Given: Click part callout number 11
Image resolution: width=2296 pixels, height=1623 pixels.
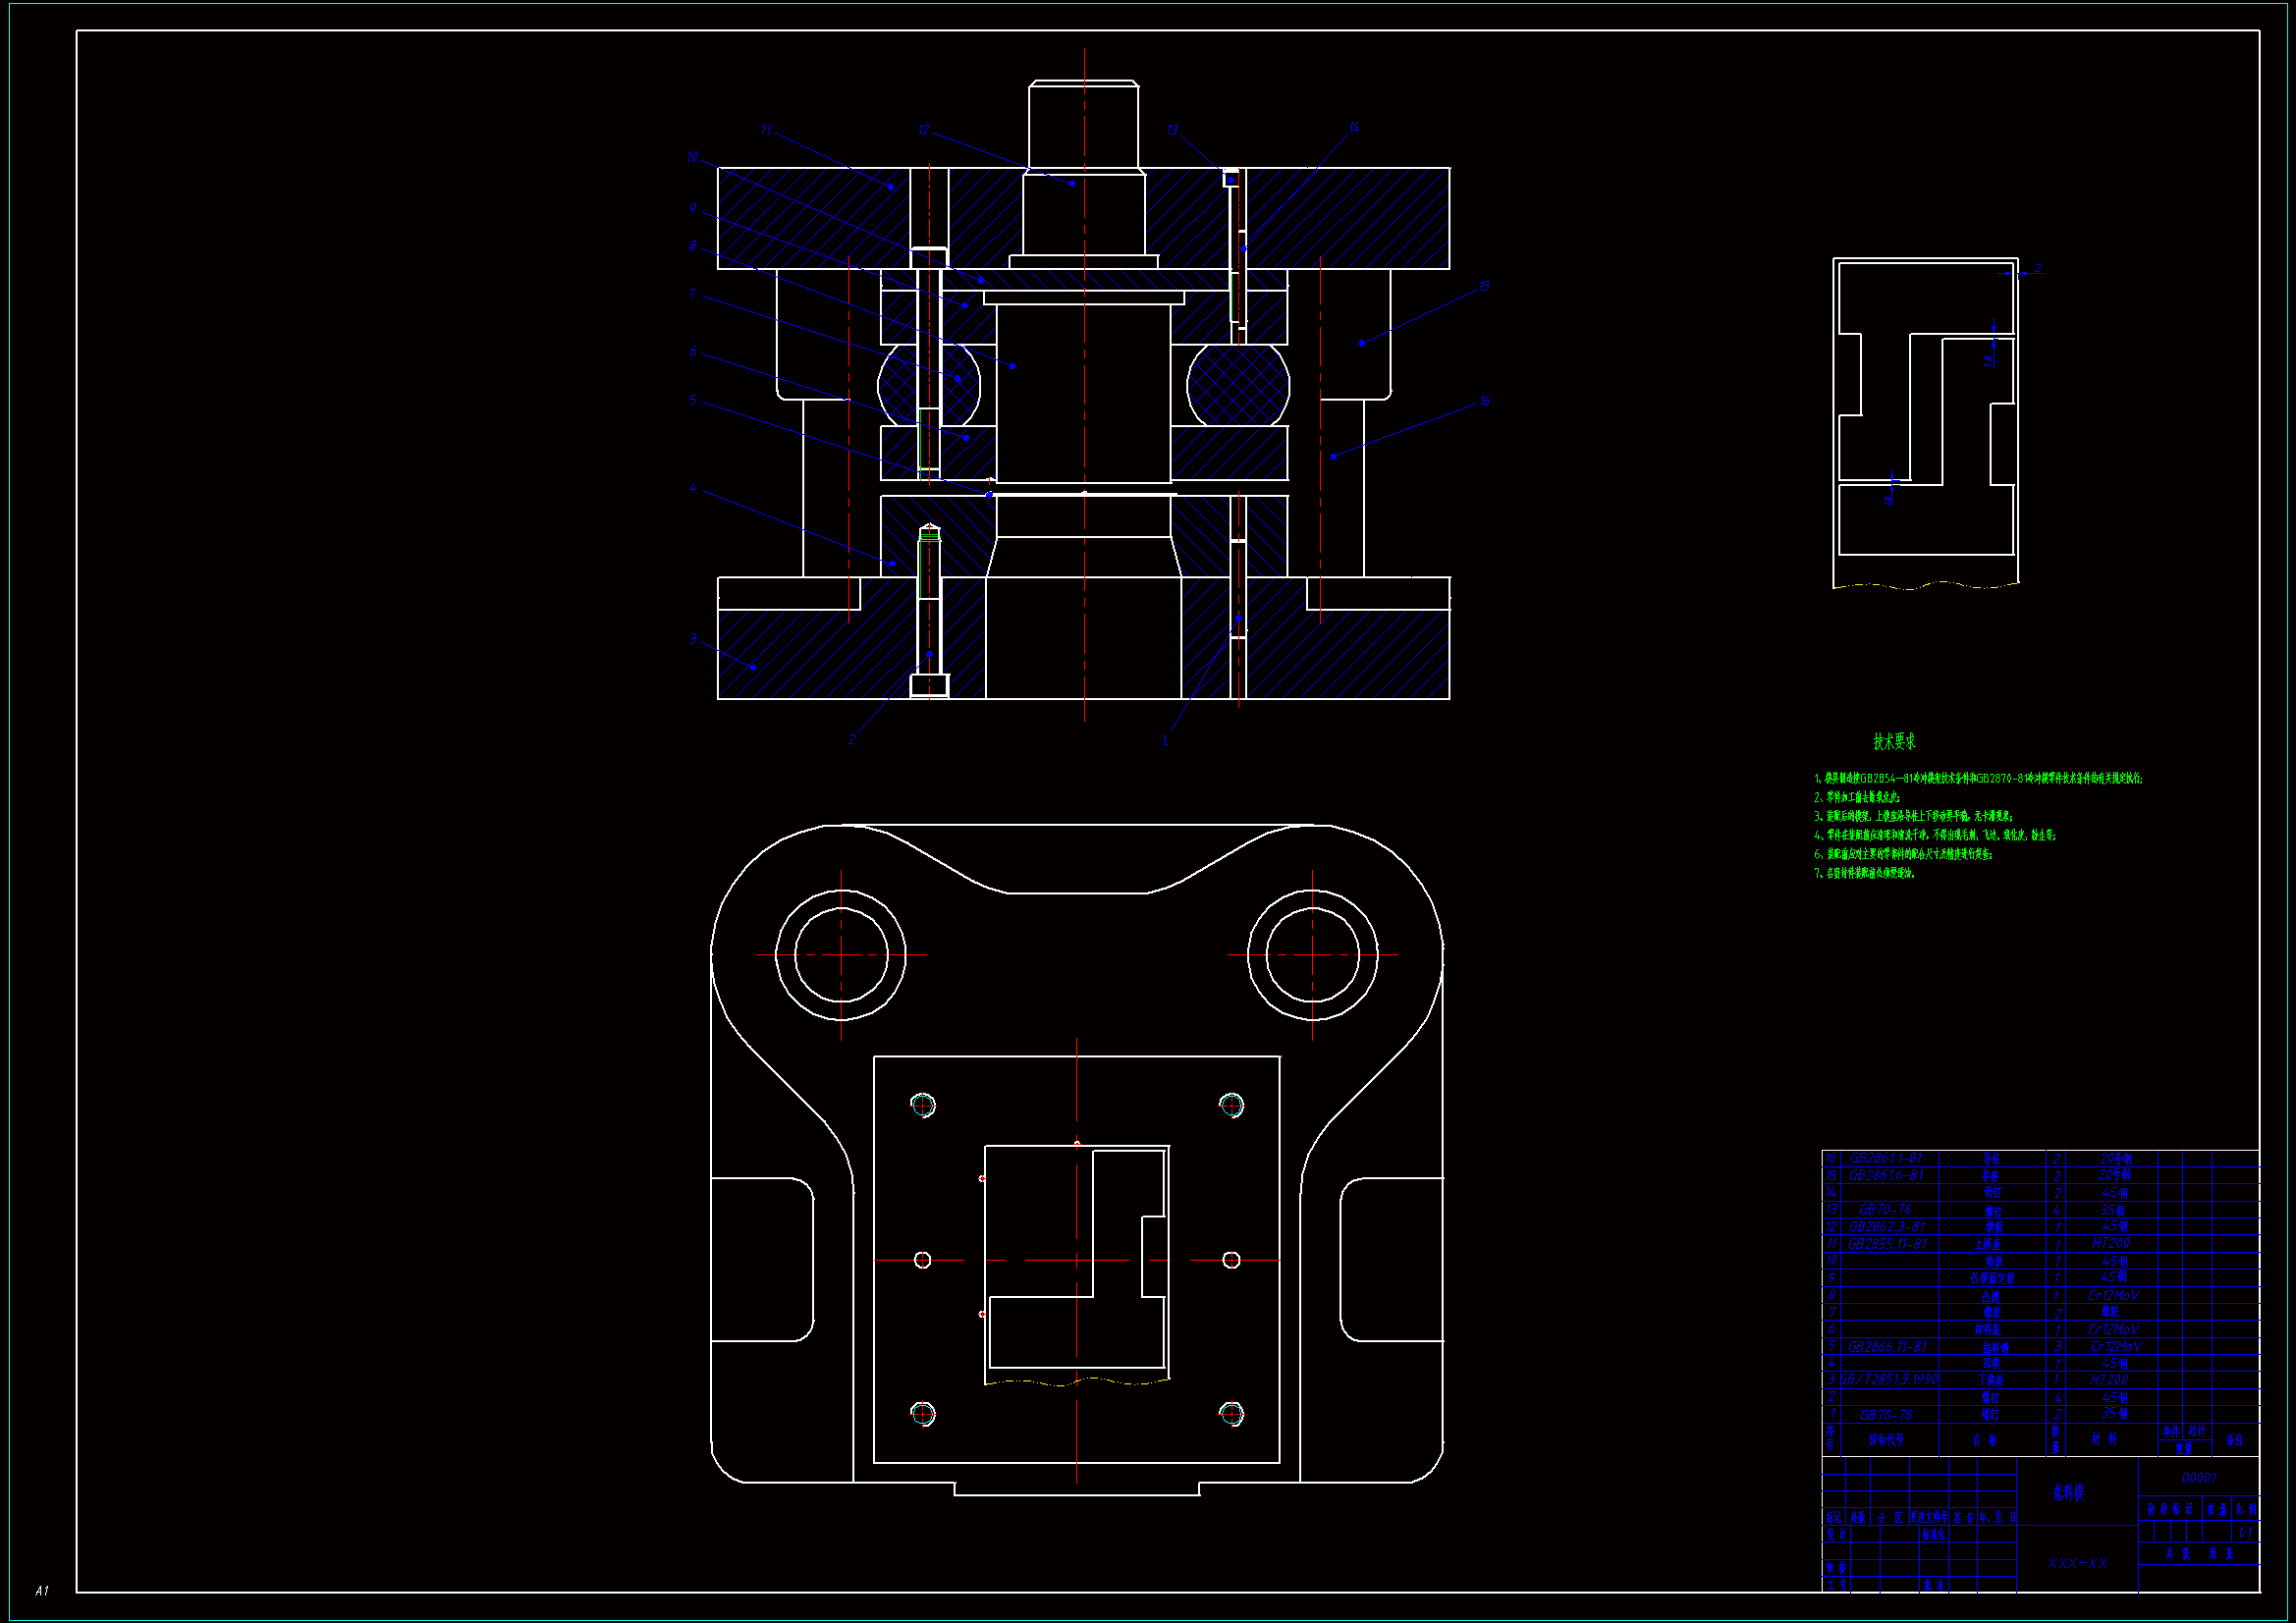Looking at the screenshot, I should pos(766,130).
